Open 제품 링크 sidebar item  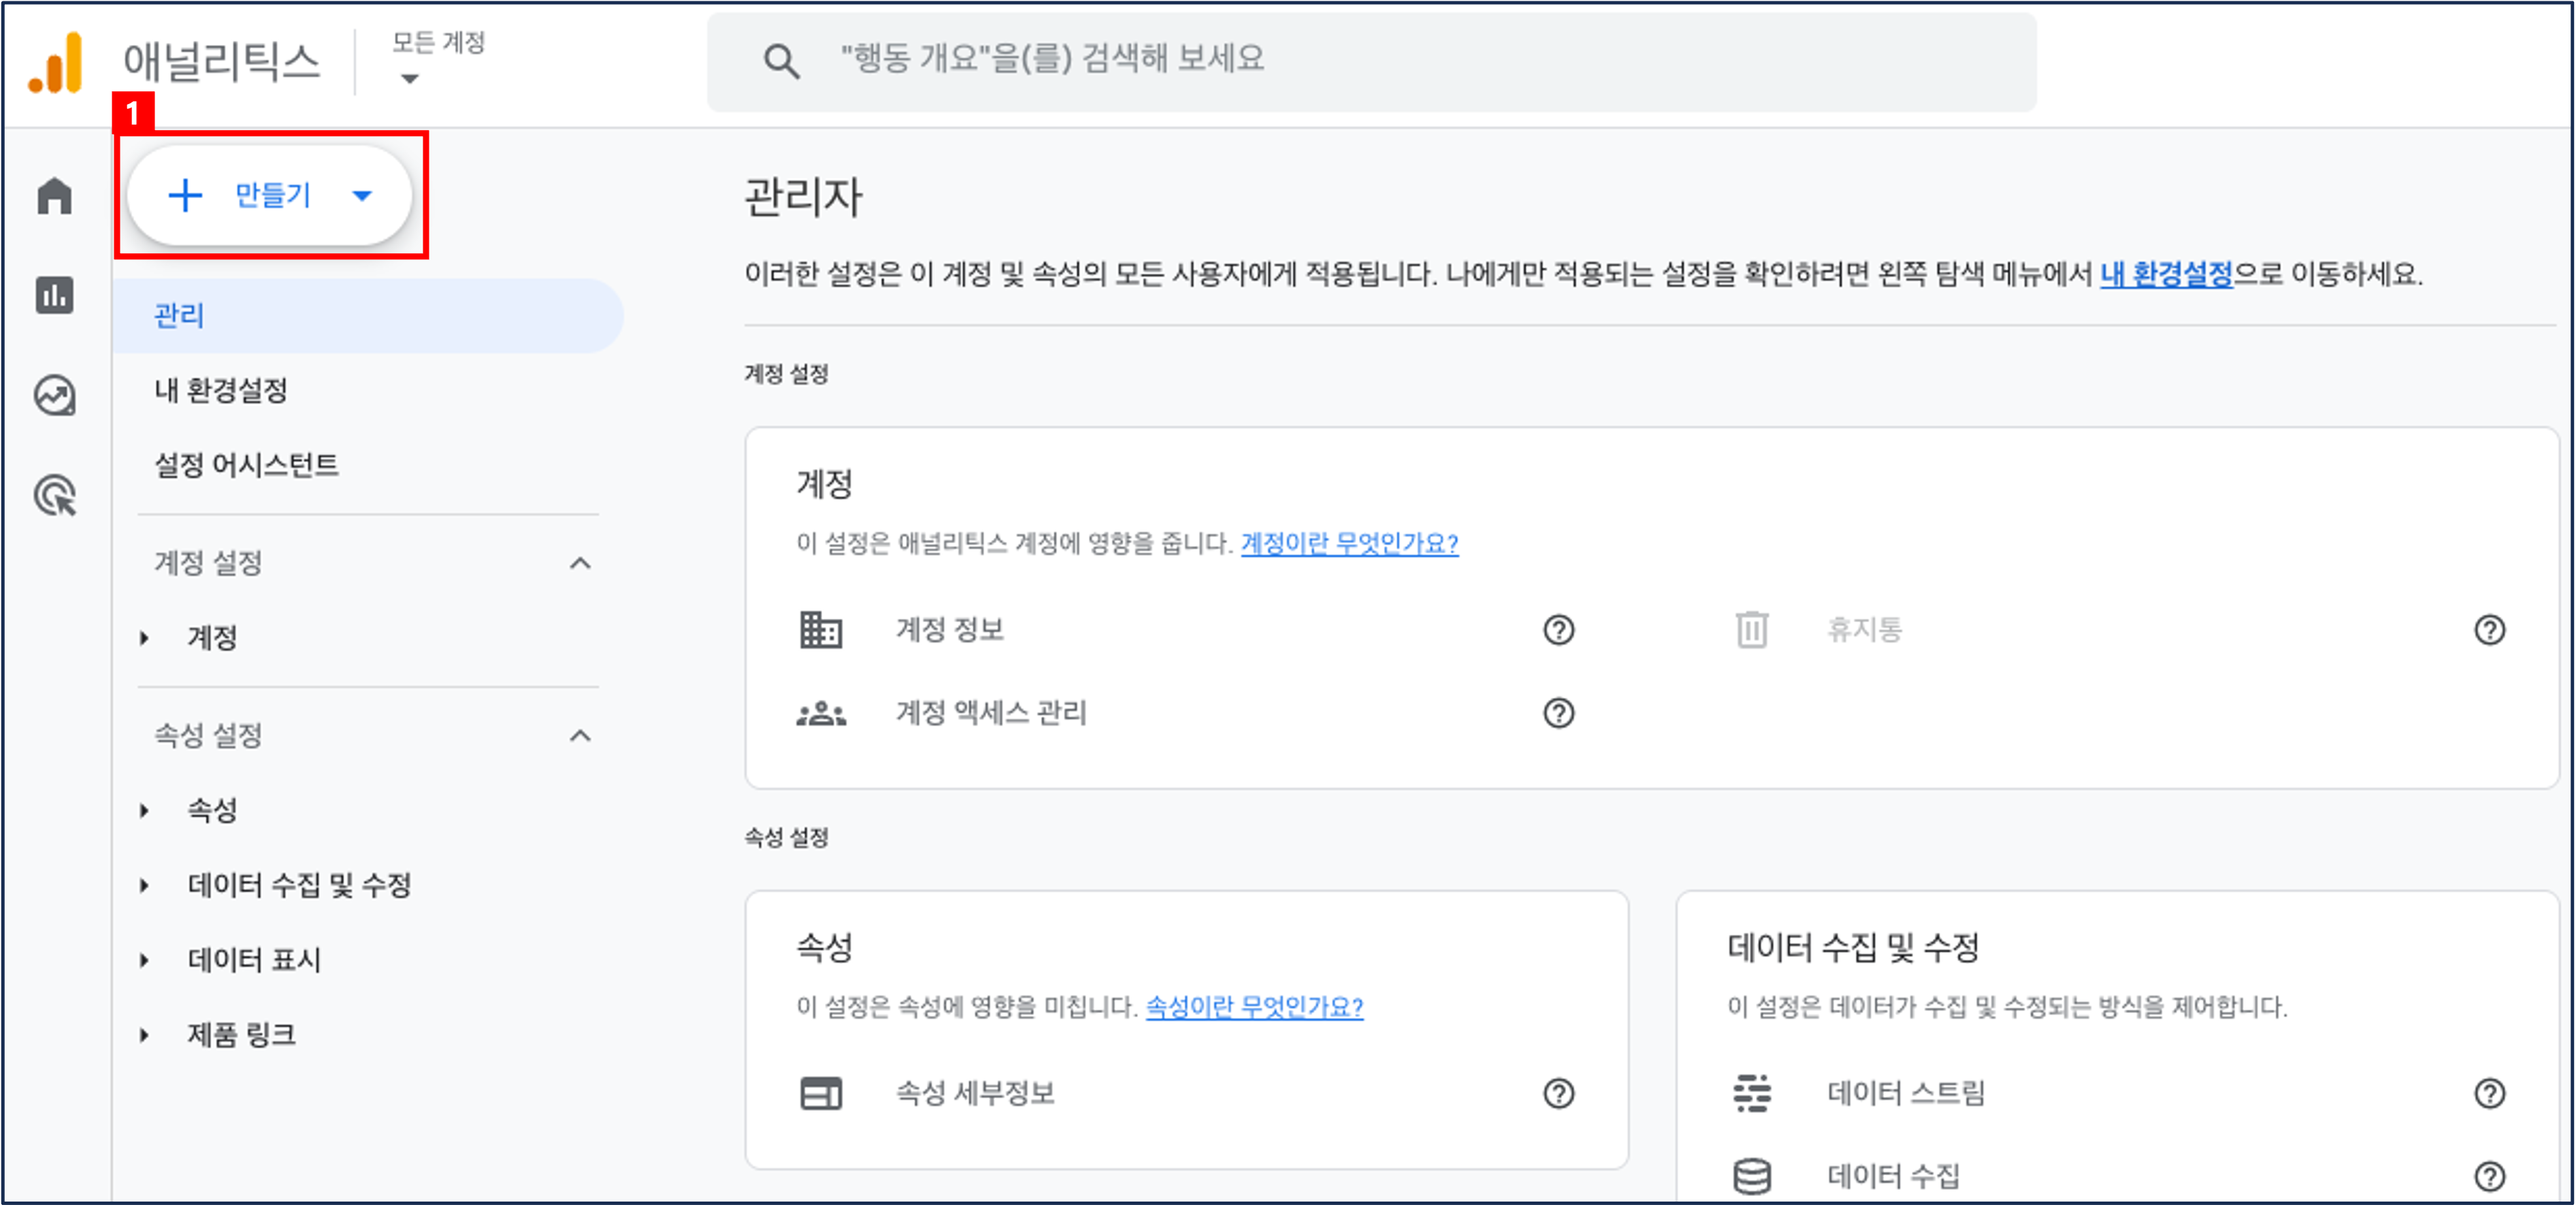[241, 1035]
